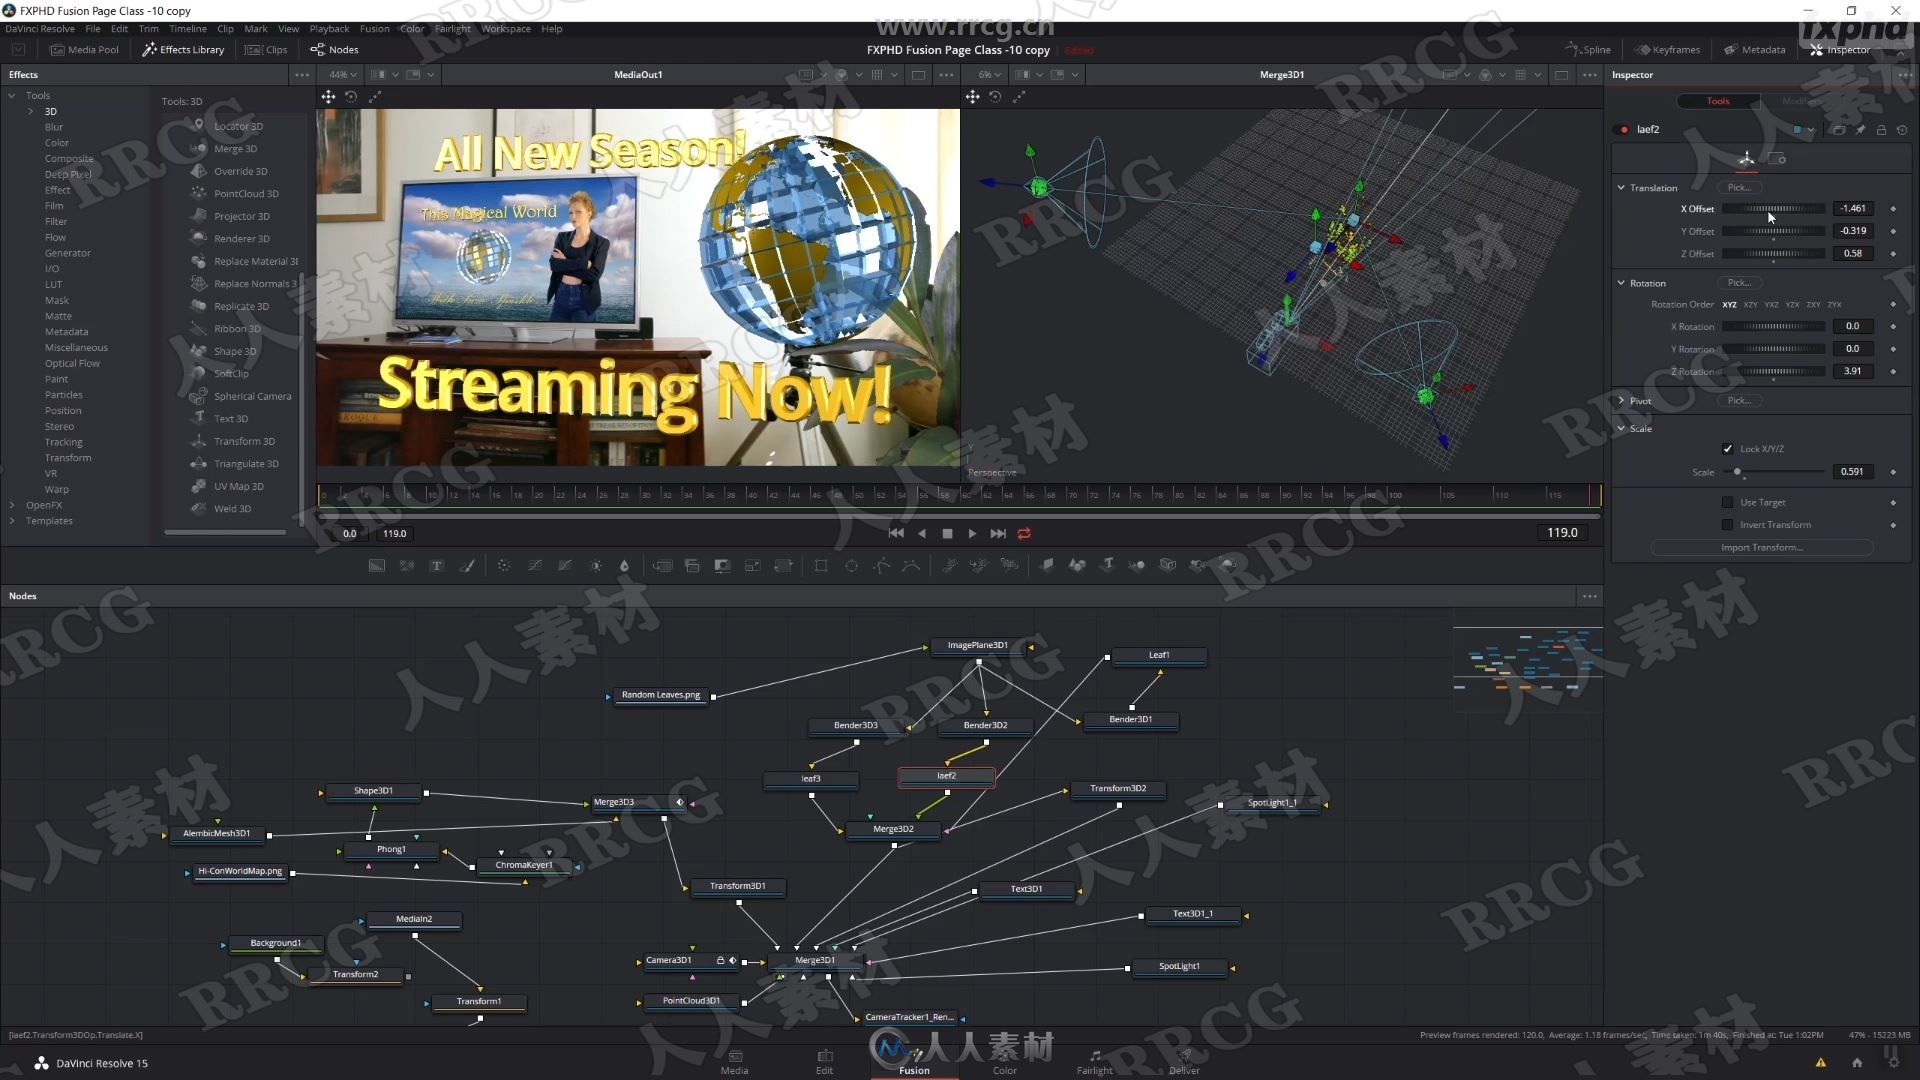
Task: Enable Use Target checkbox in Inspector
Action: 1727,502
